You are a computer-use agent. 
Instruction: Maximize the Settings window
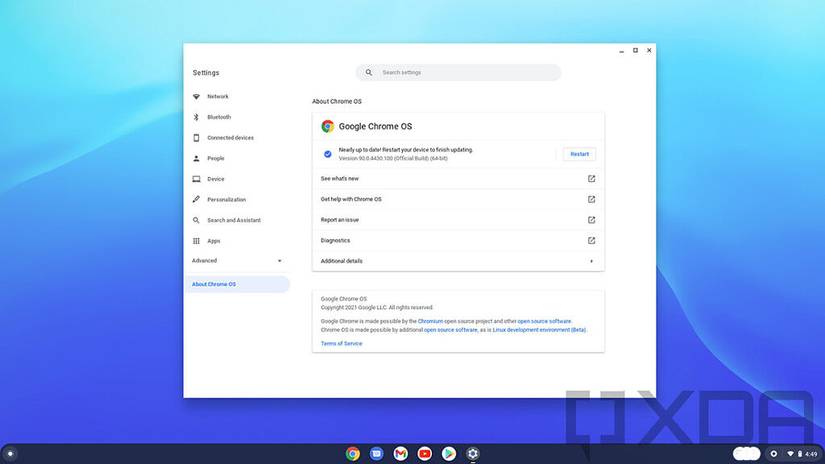point(635,51)
